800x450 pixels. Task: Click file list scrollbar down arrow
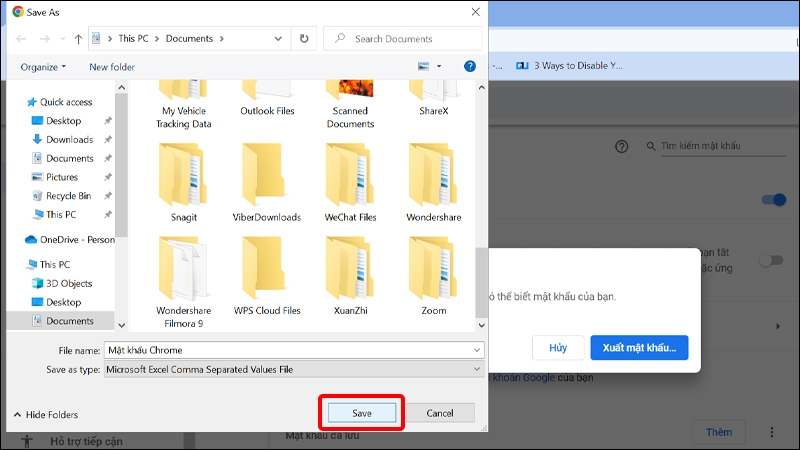(x=481, y=325)
